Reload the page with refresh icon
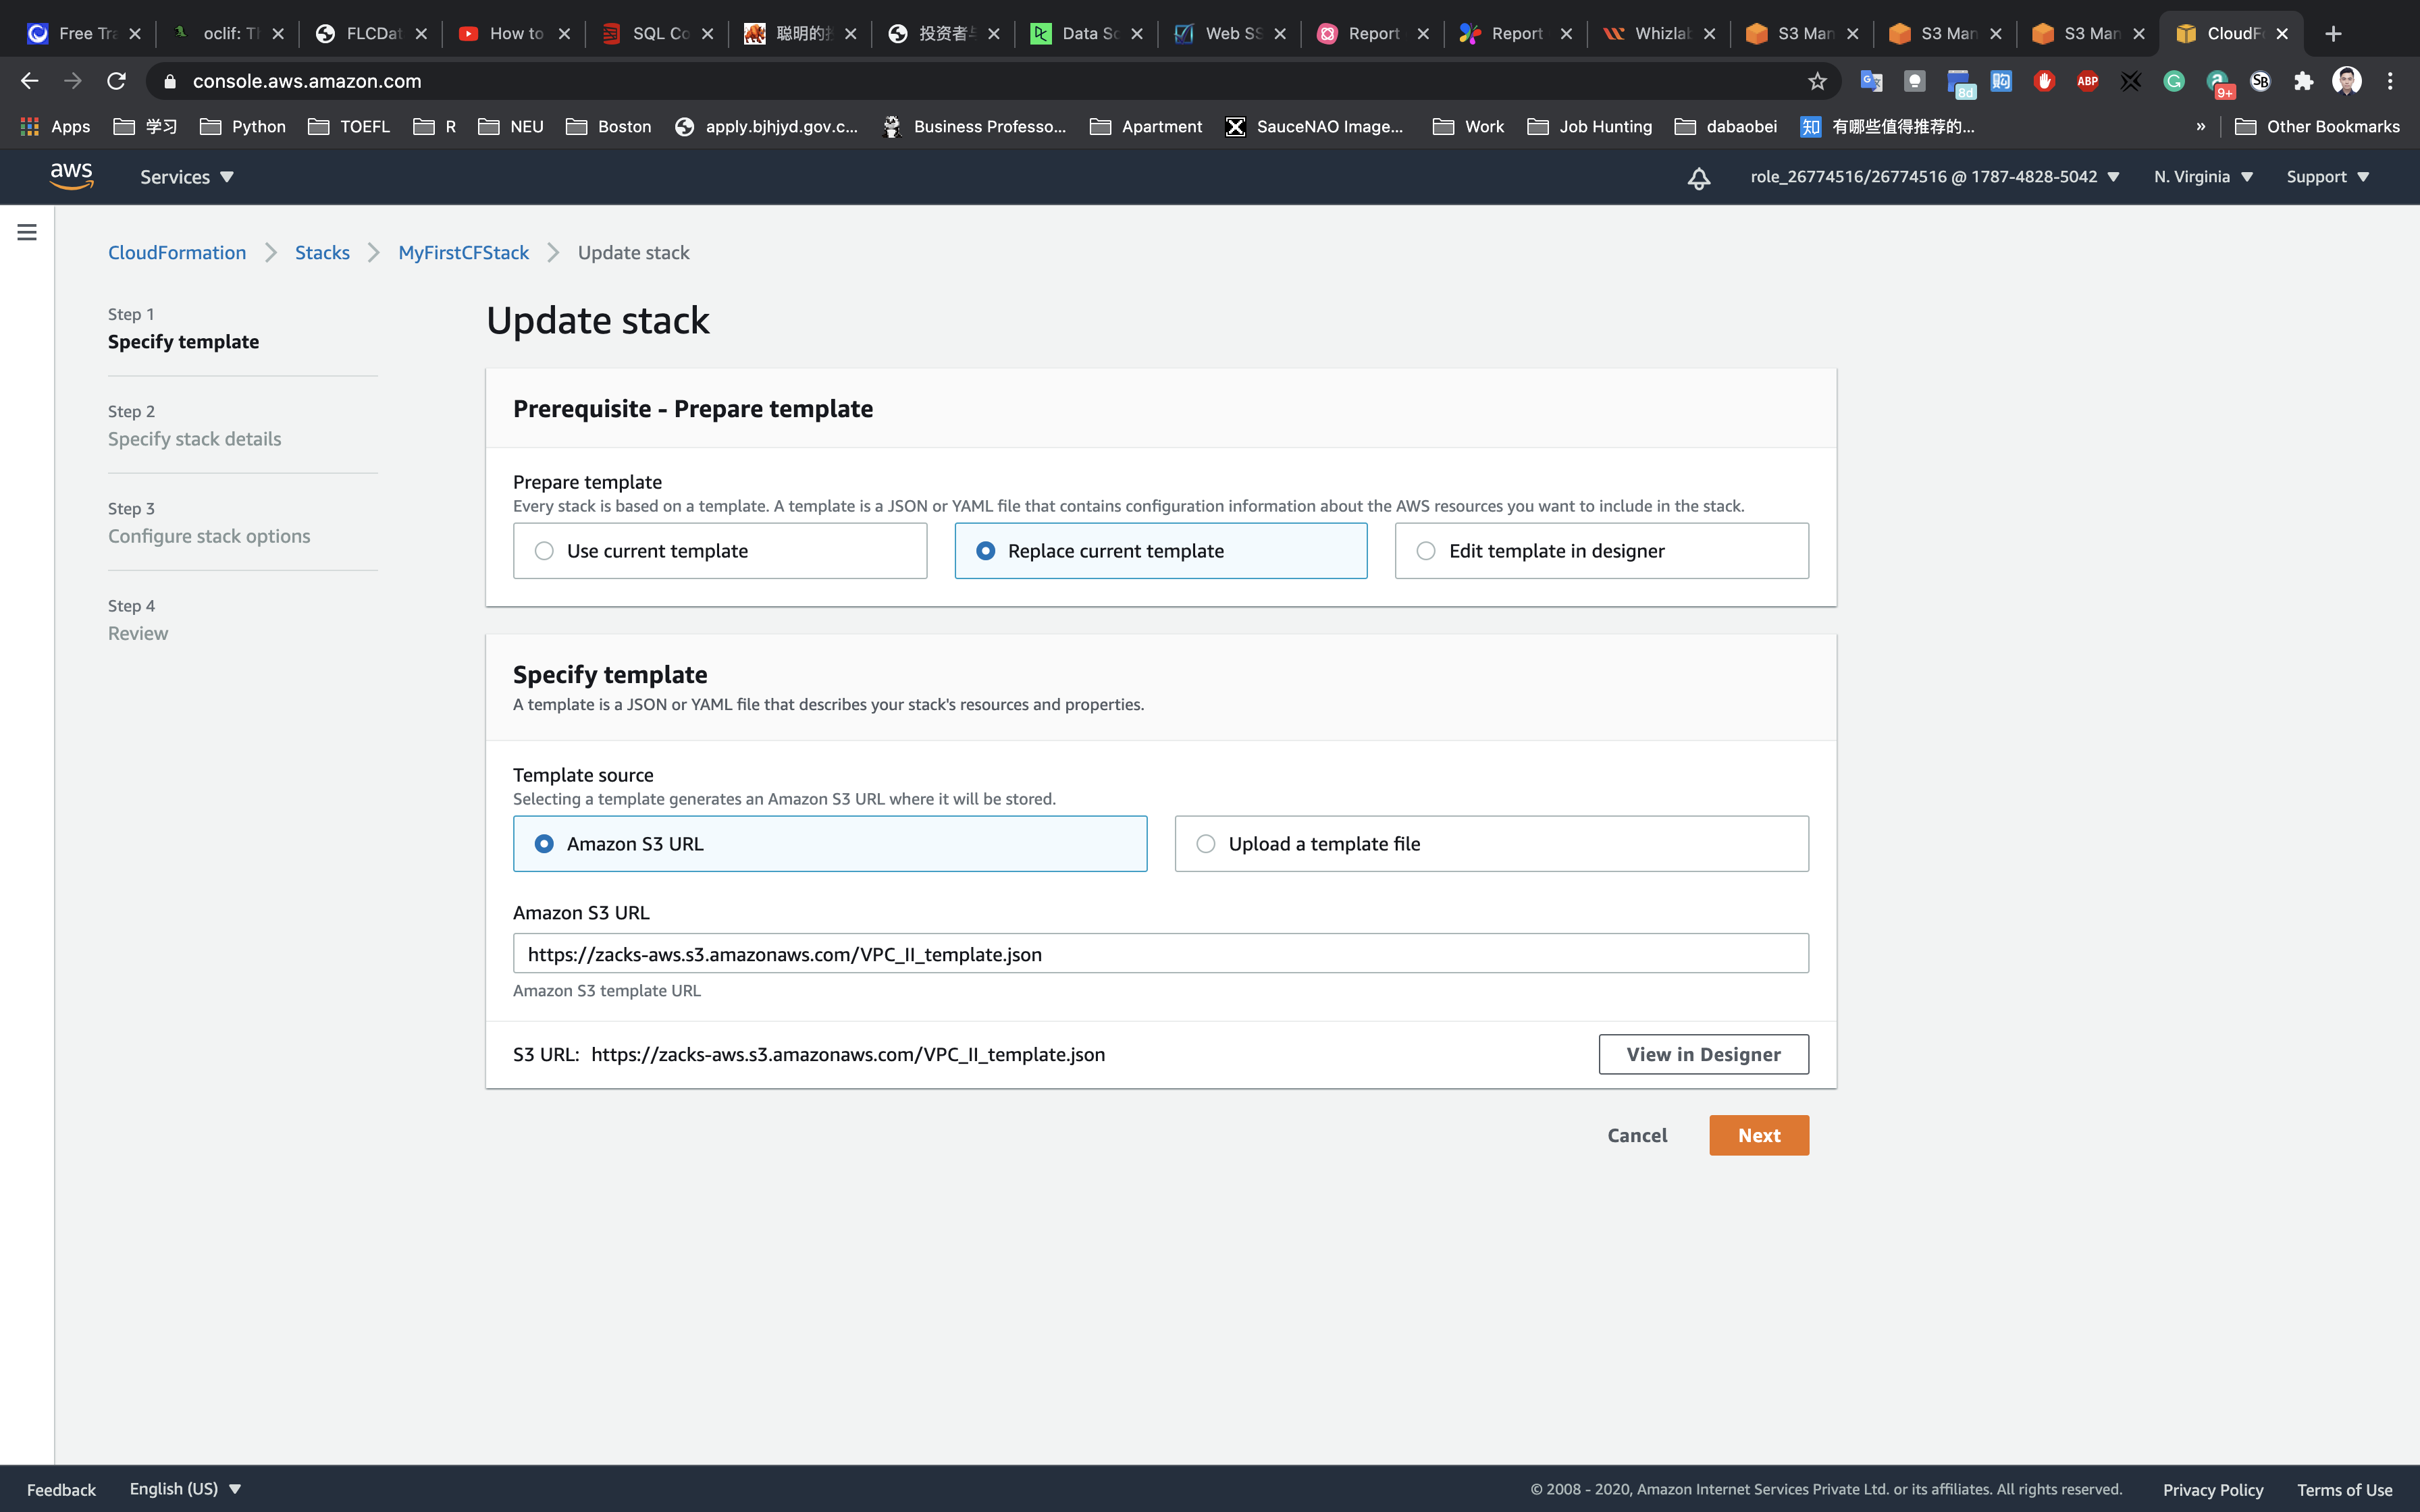Image resolution: width=2420 pixels, height=1512 pixels. [x=117, y=81]
